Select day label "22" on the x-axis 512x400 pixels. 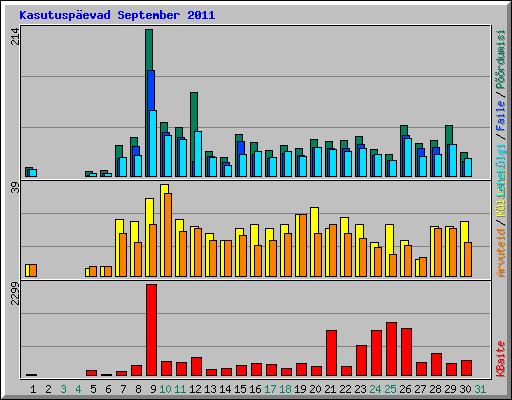[345, 389]
